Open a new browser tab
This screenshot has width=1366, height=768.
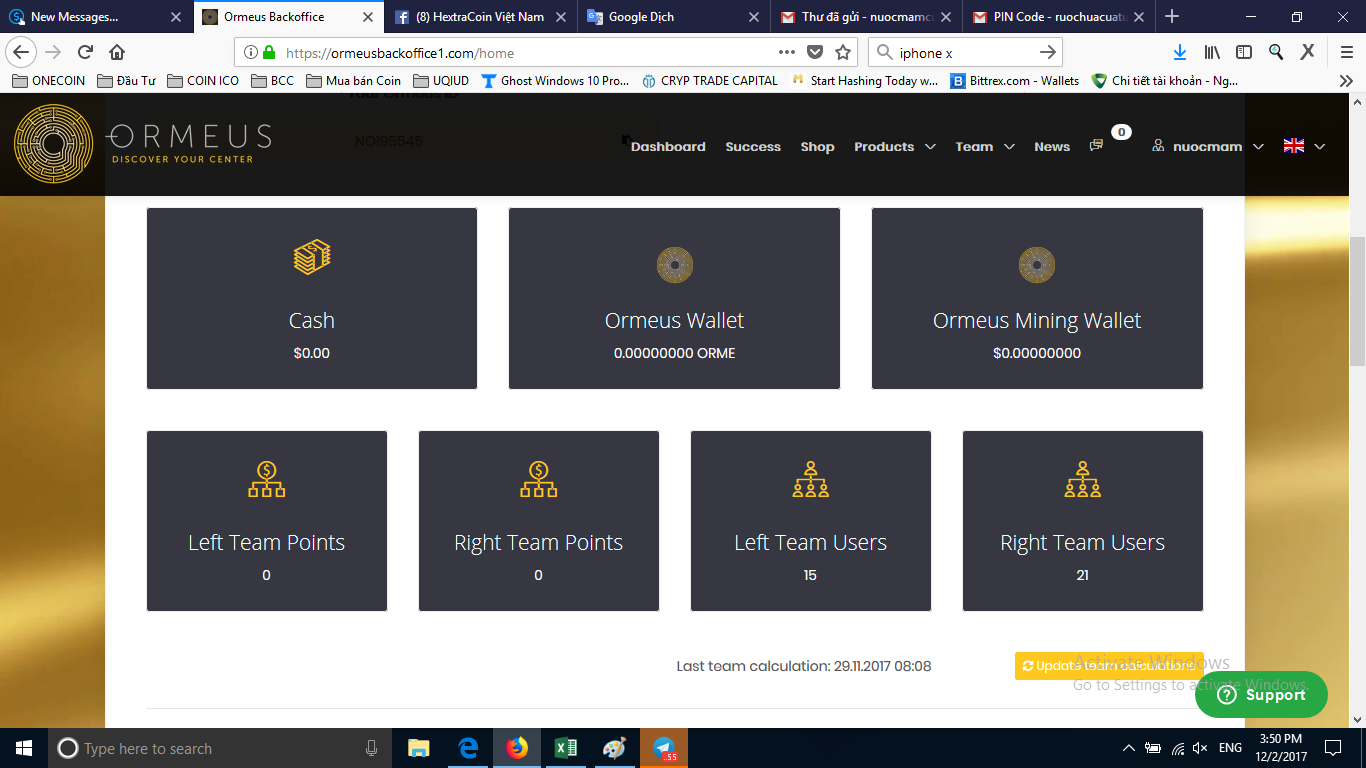point(1172,17)
